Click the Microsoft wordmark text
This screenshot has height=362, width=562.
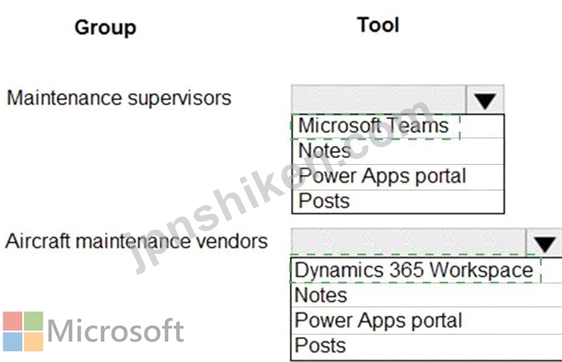[115, 331]
